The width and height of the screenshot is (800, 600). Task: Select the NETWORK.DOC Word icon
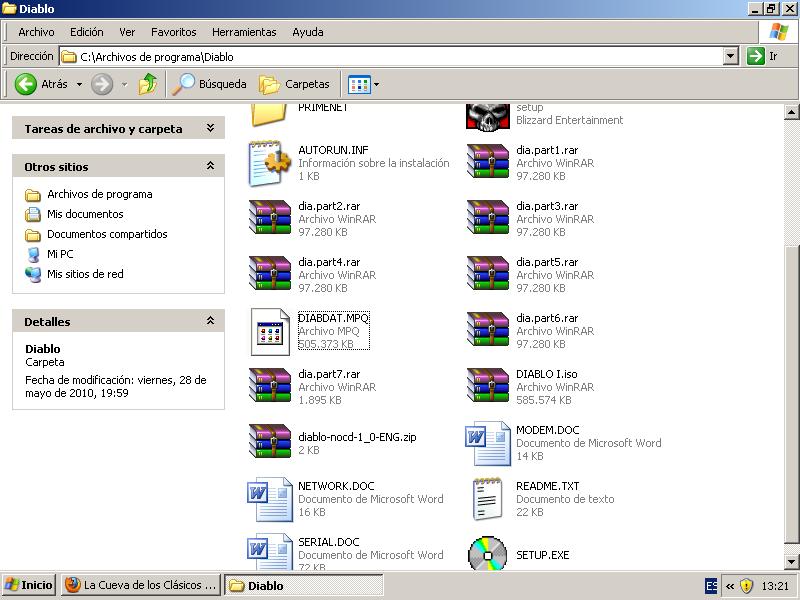coord(269,499)
